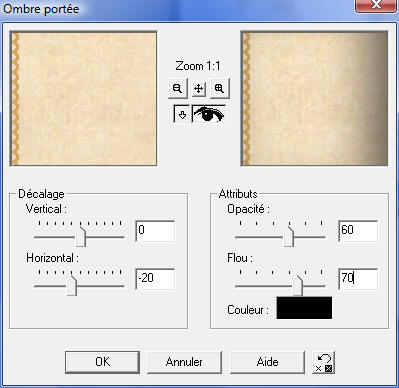Image resolution: width=399 pixels, height=388 pixels.
Task: Click the zoom out magnifier icon
Action: pyautogui.click(x=177, y=88)
